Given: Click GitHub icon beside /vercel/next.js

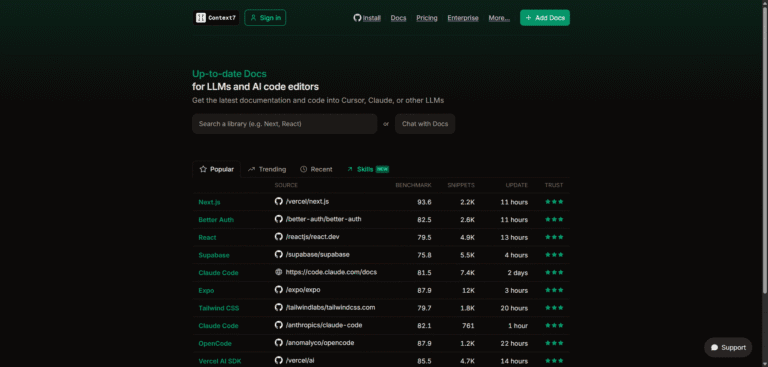Looking at the screenshot, I should [x=279, y=201].
